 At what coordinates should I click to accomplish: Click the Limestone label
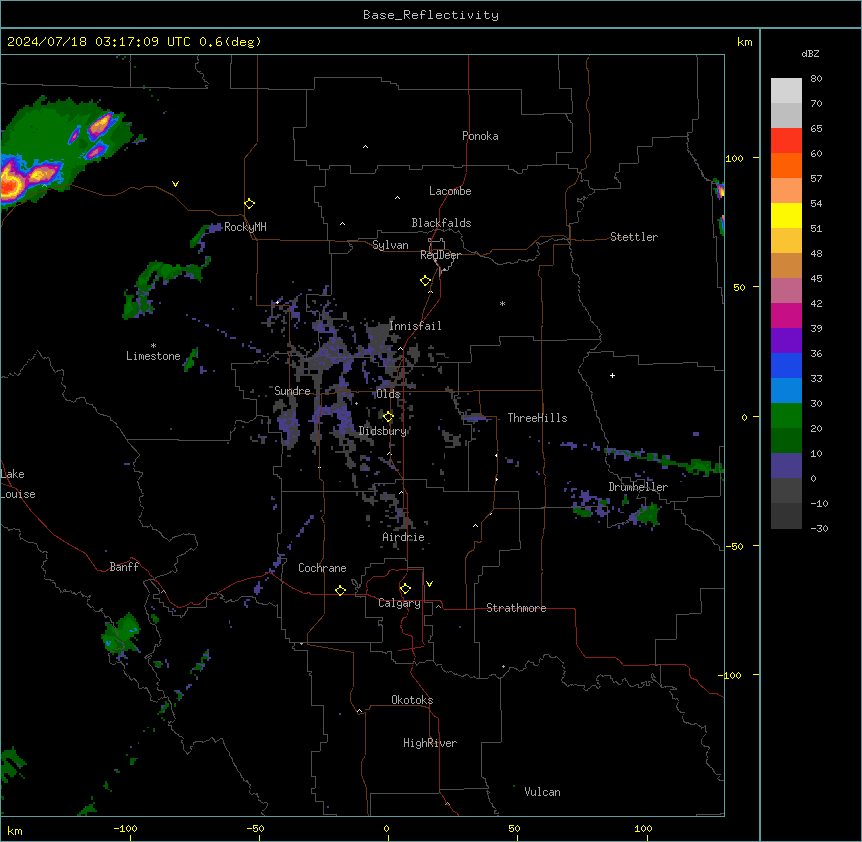click(x=153, y=356)
